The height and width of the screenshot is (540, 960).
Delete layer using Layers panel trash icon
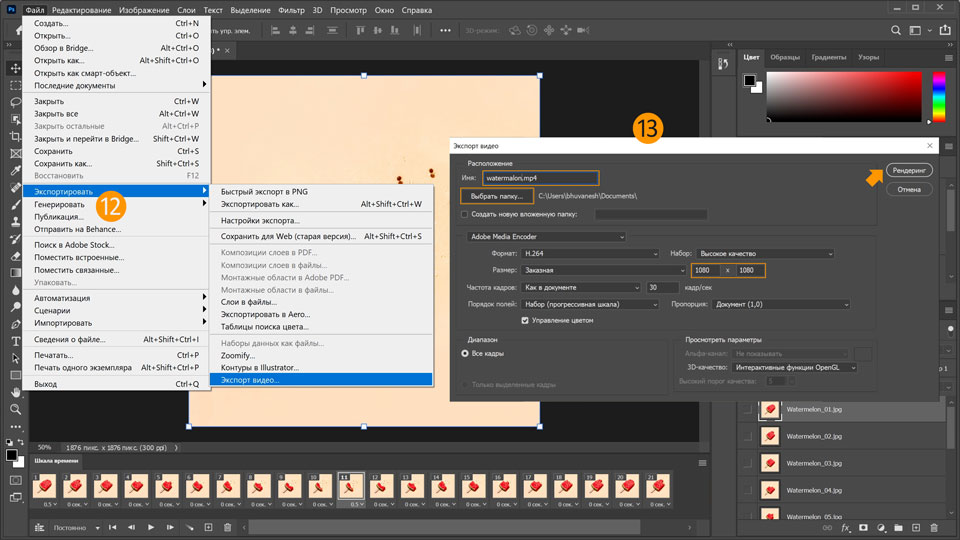click(x=934, y=527)
